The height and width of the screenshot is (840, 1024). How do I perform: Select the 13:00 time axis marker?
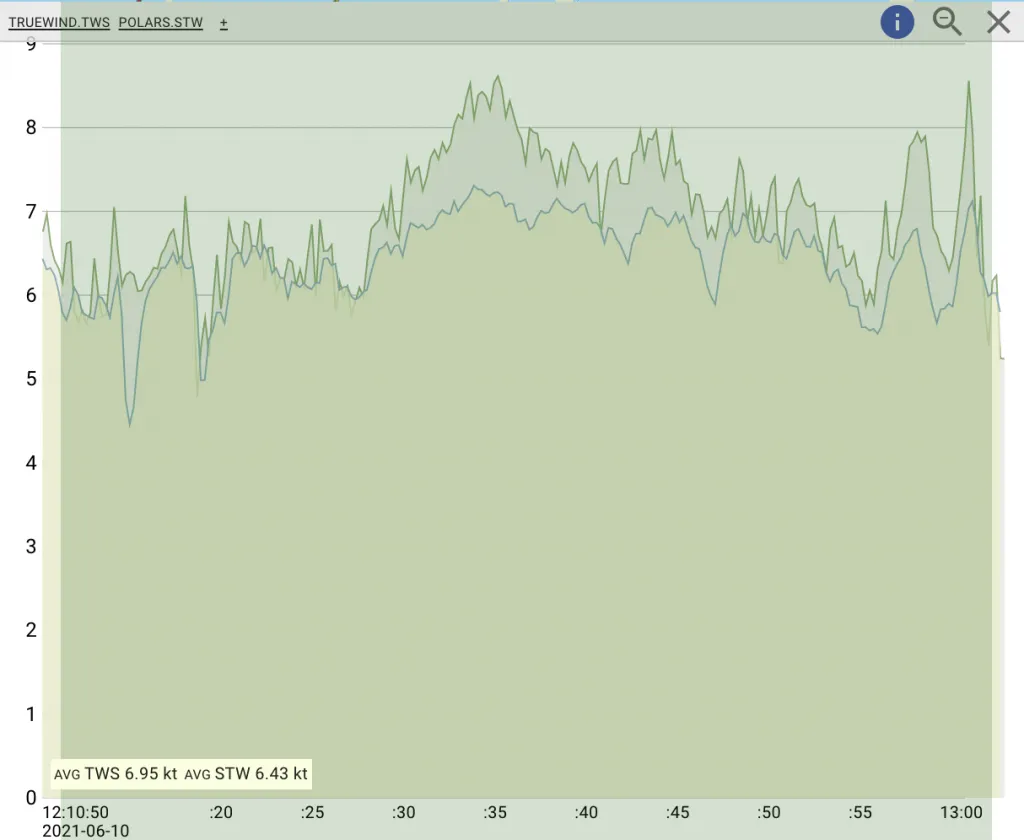pyautogui.click(x=961, y=812)
